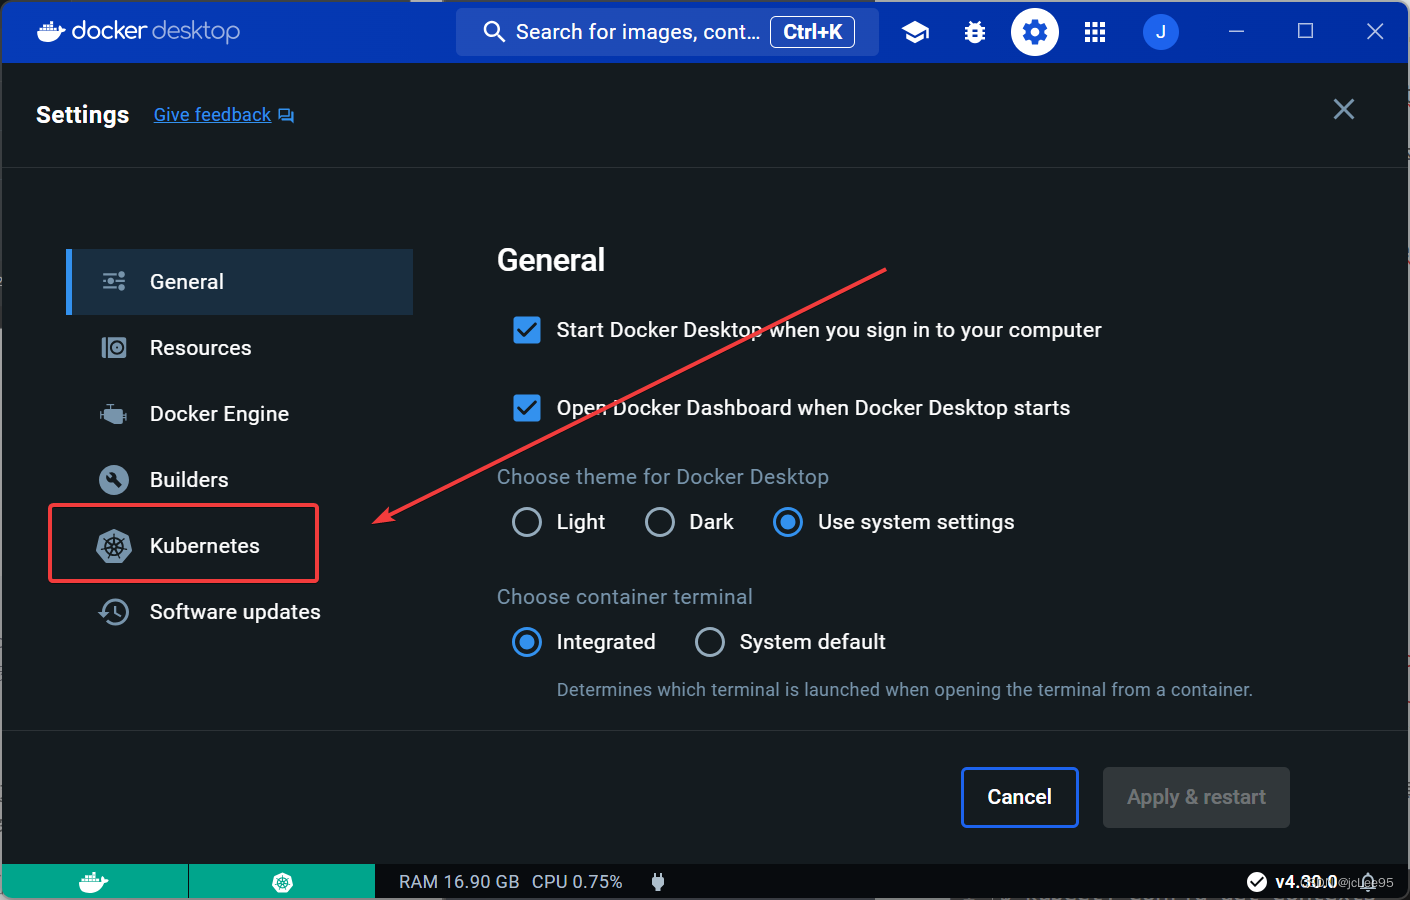This screenshot has height=900, width=1410.
Task: Switch to Software updates settings
Action: 235,612
